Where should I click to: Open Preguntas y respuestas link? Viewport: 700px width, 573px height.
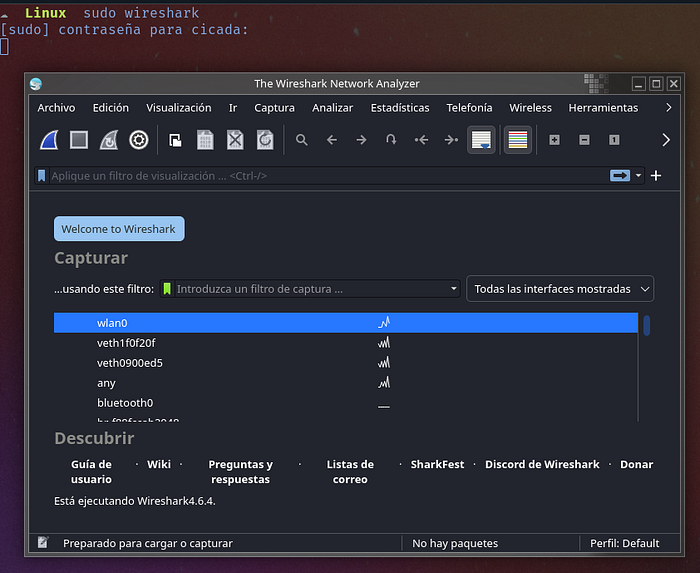tap(241, 472)
